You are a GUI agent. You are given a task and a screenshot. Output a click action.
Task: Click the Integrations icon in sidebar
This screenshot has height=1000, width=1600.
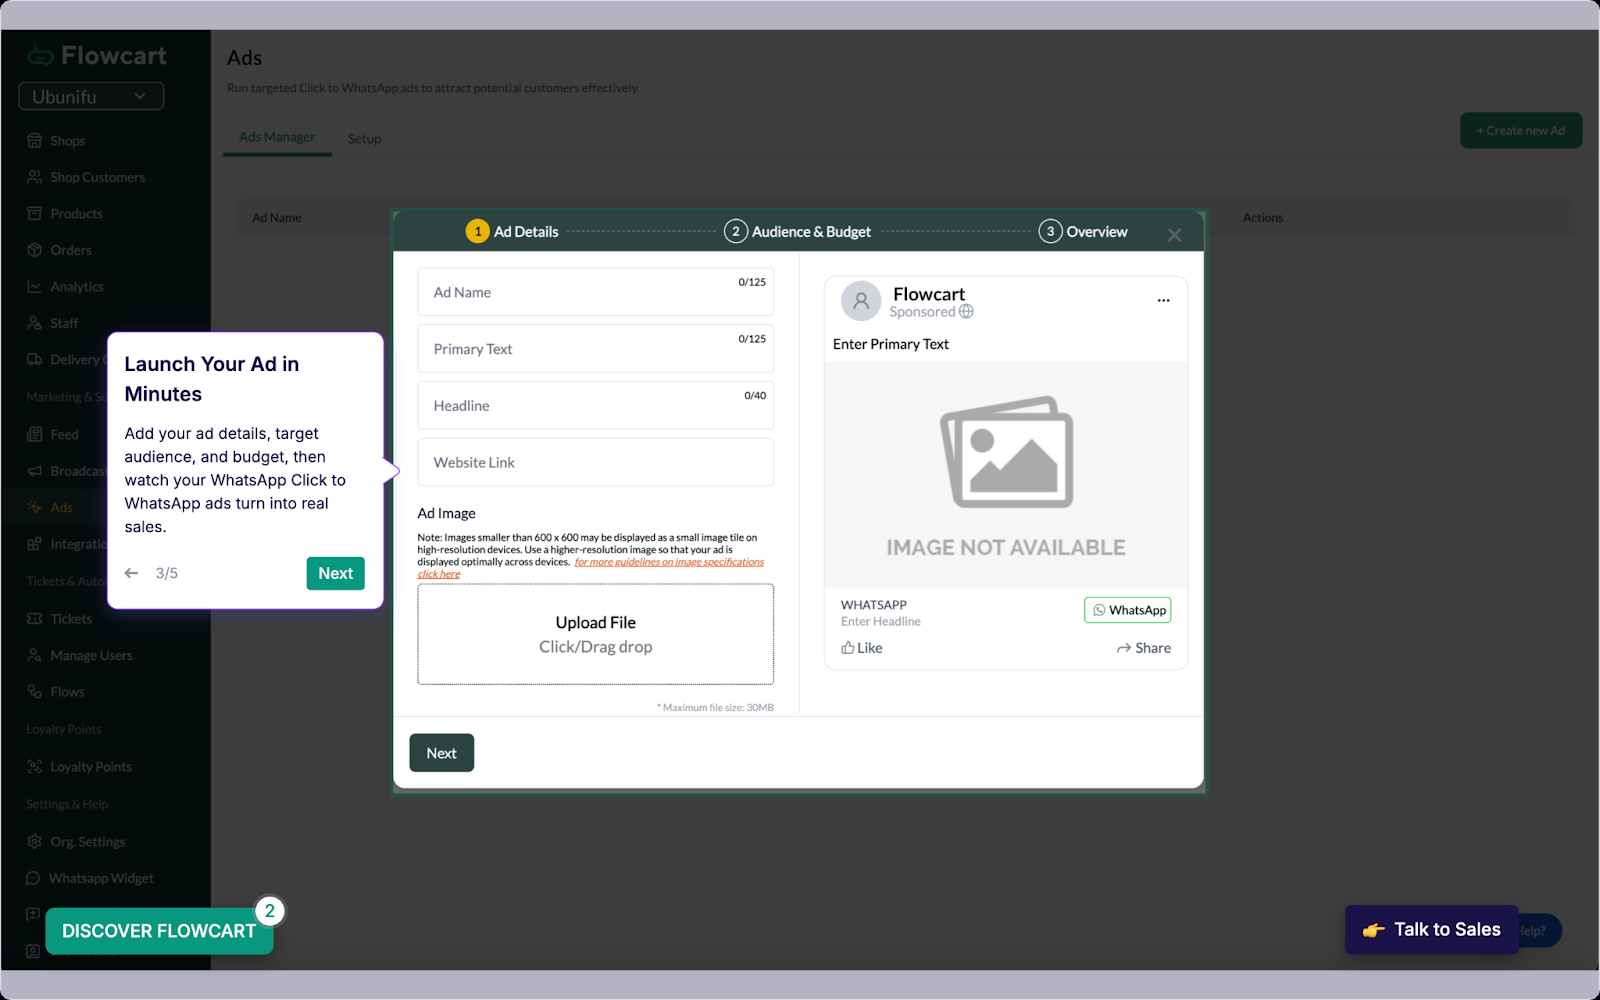[x=35, y=544]
